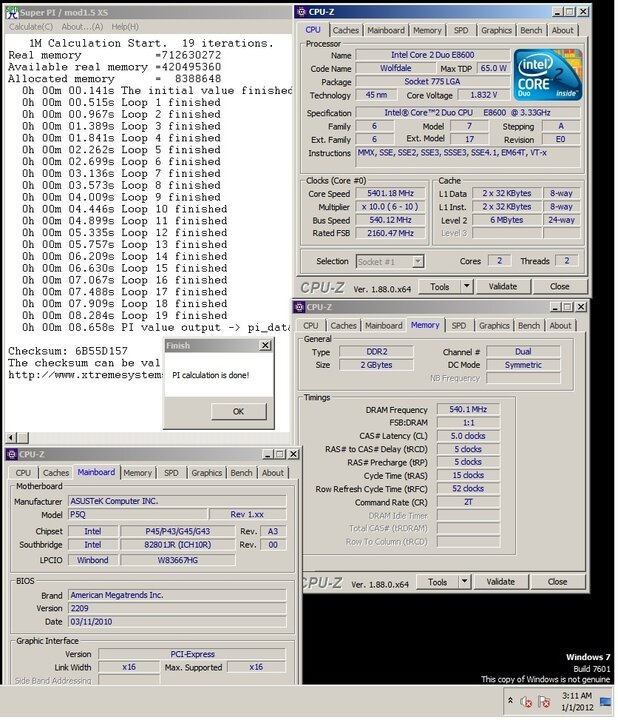This screenshot has width=618, height=720.
Task: Click the ASUSTeK Computer INC. manufacturer field
Action: (x=177, y=501)
